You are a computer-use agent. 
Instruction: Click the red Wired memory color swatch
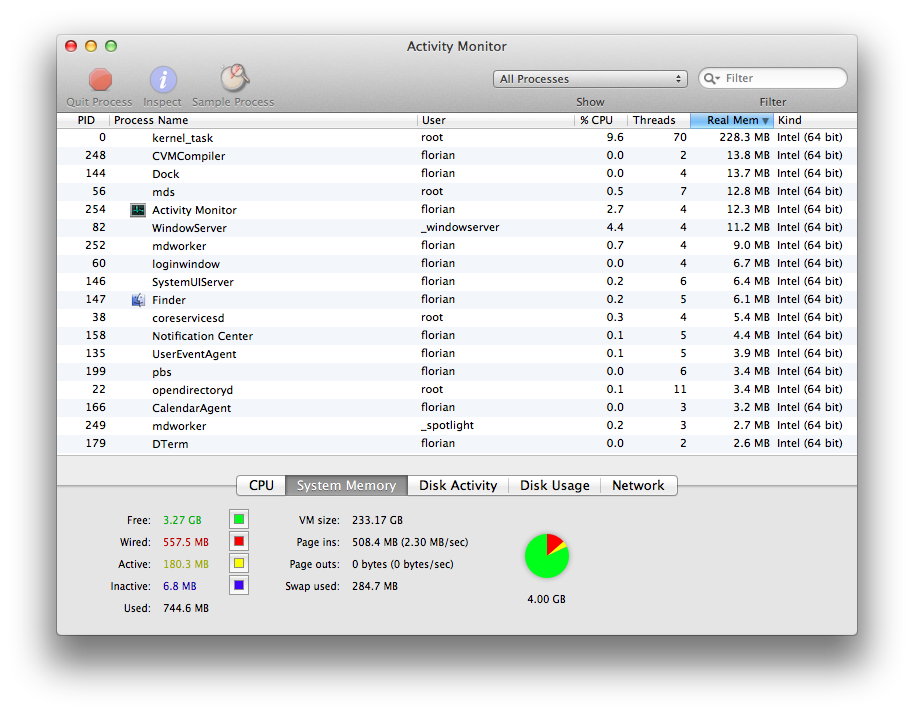tap(239, 541)
